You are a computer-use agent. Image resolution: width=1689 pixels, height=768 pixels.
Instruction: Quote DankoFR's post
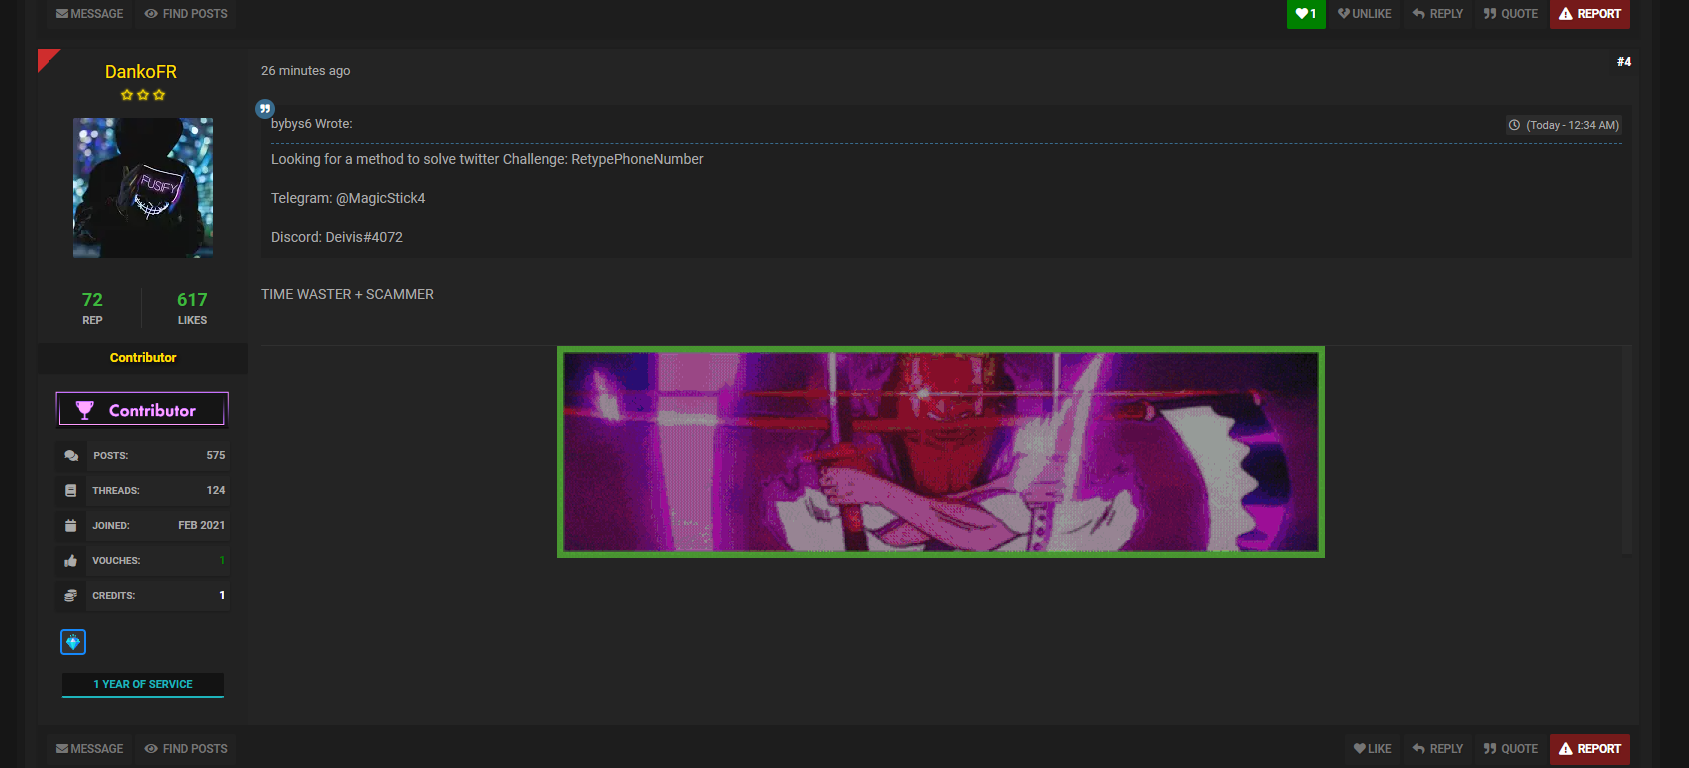(x=1511, y=749)
